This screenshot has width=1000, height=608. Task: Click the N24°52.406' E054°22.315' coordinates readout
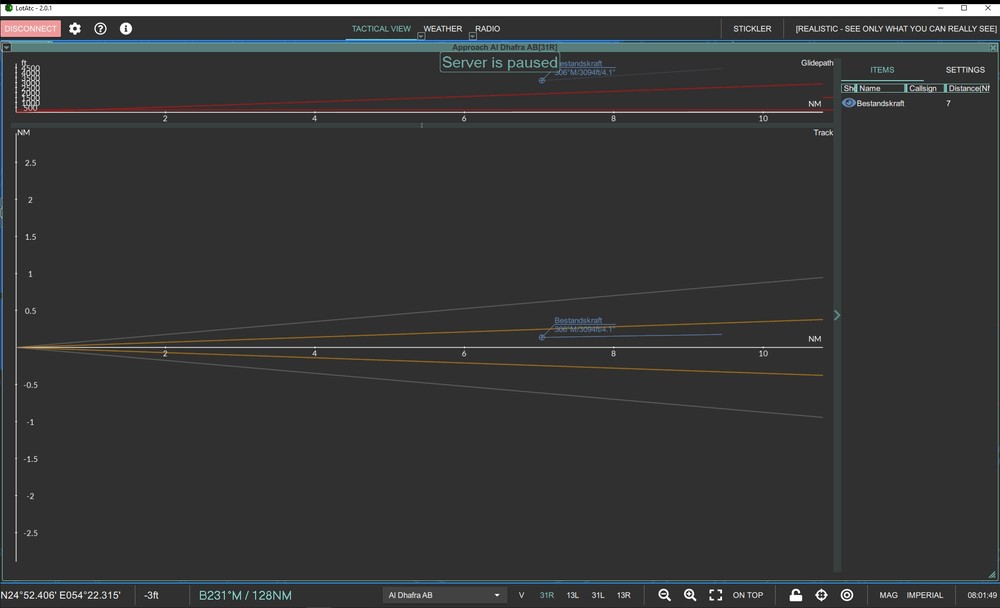point(61,595)
